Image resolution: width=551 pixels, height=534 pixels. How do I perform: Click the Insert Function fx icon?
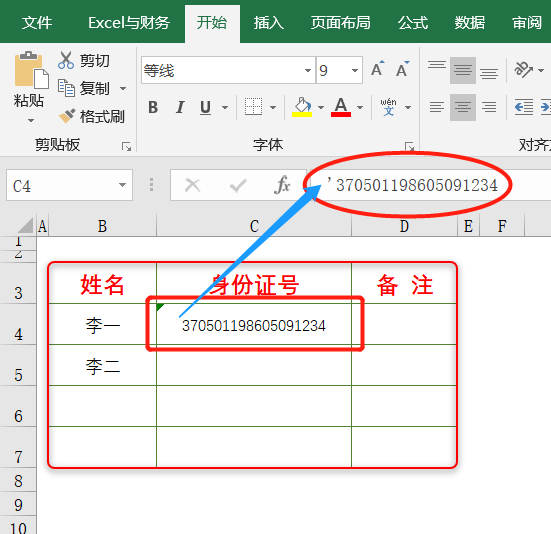pos(283,185)
